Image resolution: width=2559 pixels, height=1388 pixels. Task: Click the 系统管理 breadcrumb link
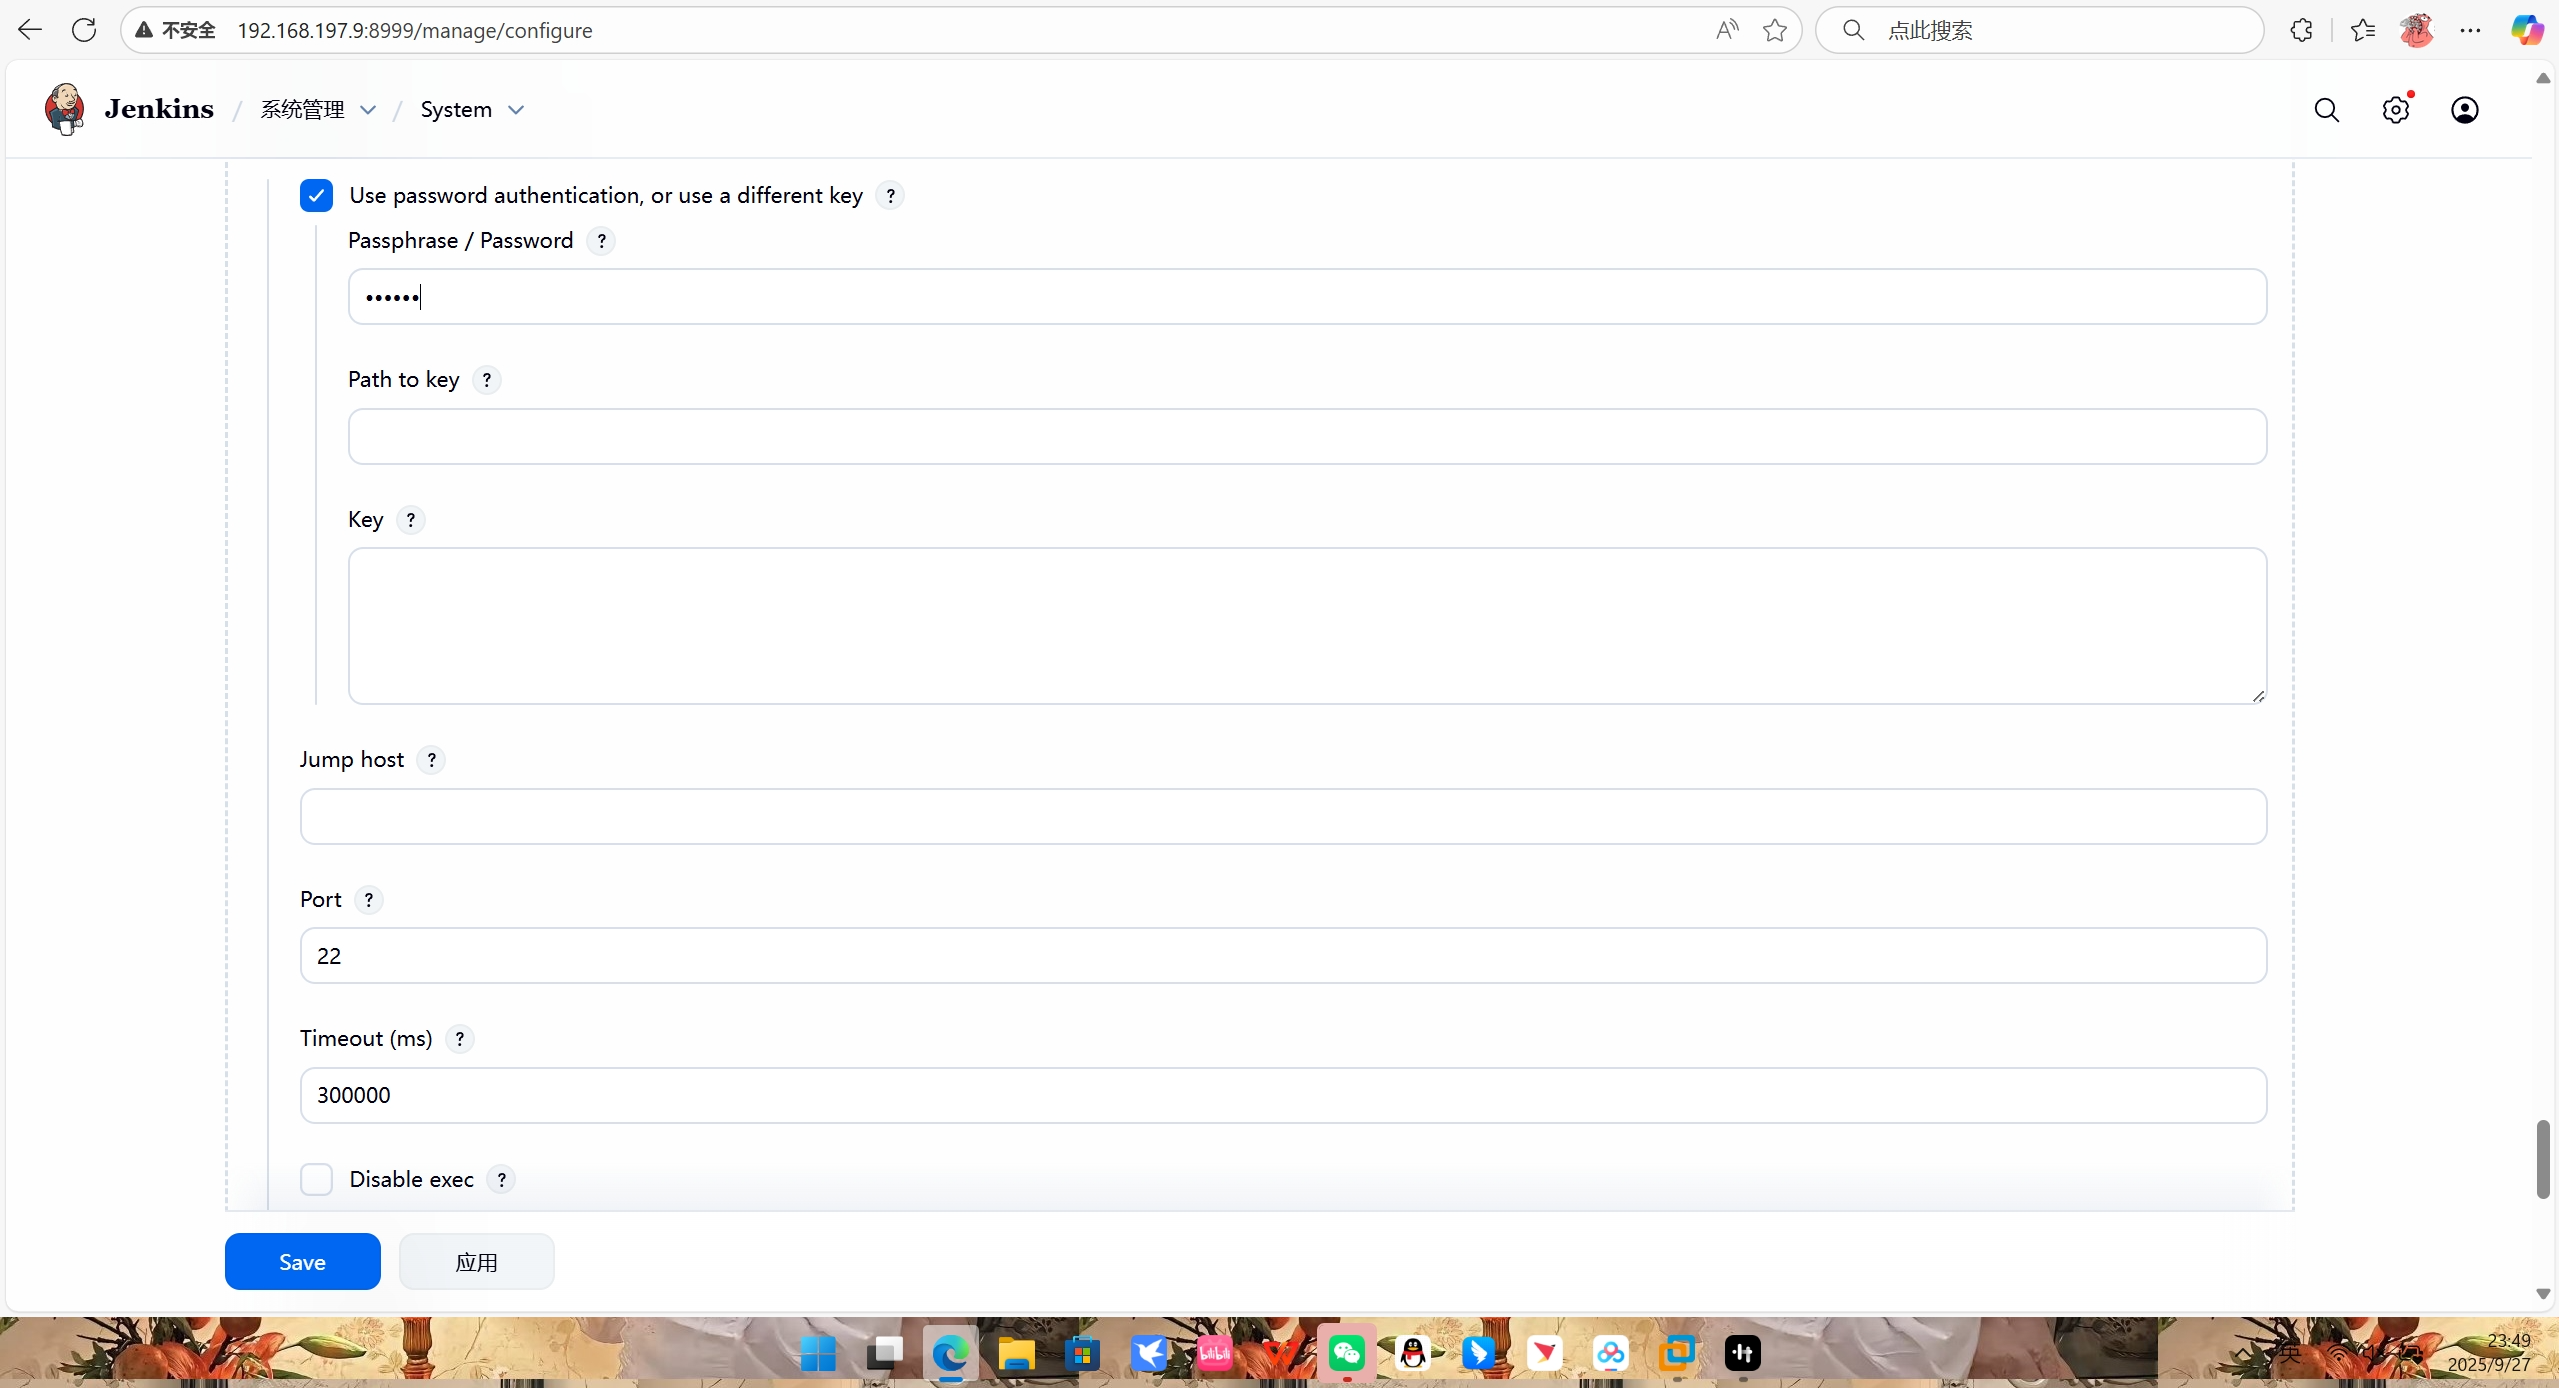(303, 110)
